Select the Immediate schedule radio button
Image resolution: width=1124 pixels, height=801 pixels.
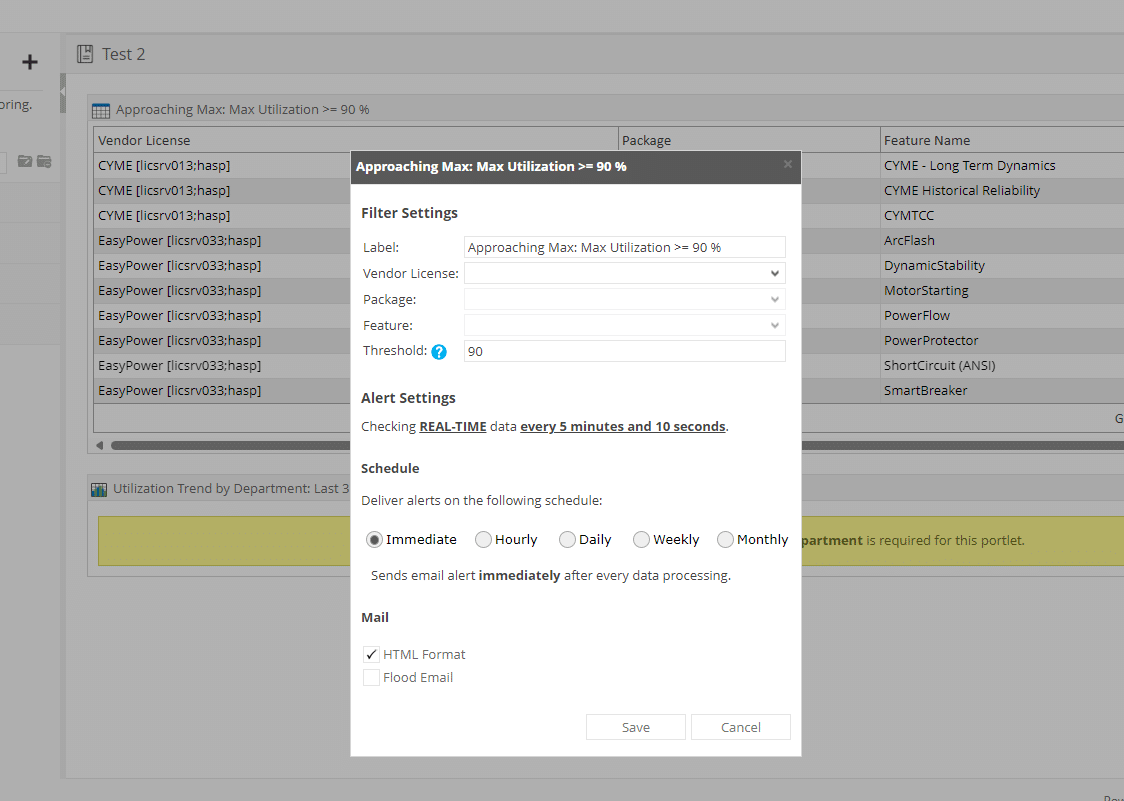374,539
